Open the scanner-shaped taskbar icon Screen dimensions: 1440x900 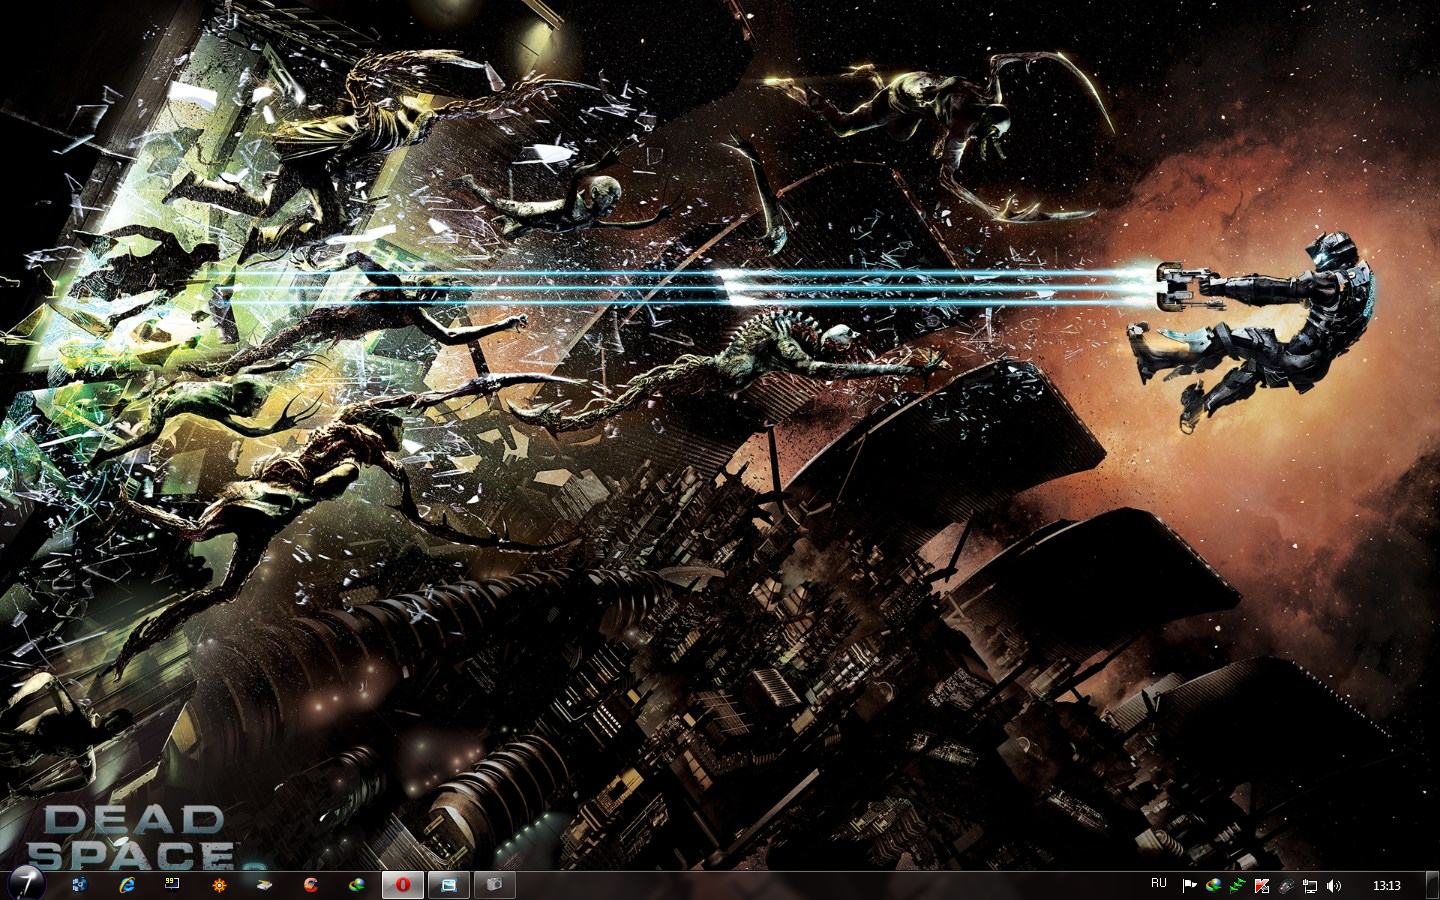265,885
